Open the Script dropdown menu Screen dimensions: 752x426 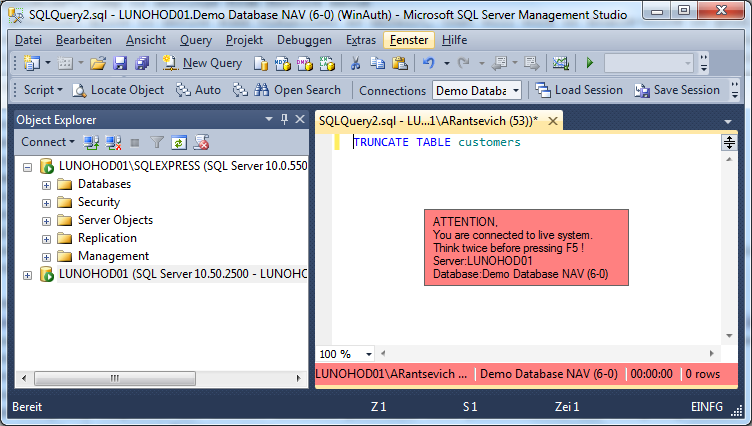43,90
